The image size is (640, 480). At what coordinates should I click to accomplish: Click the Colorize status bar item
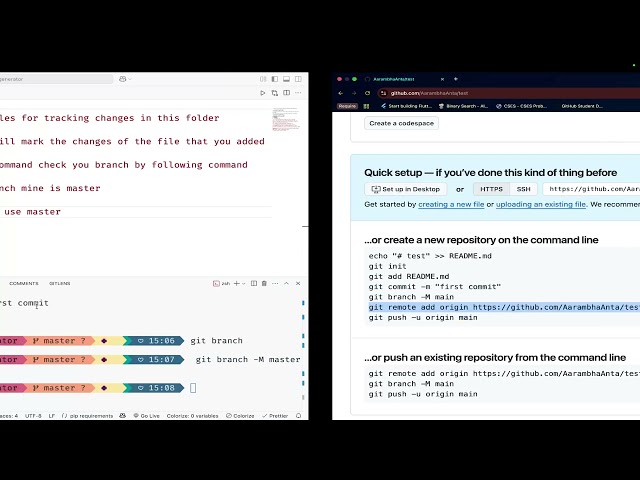(240, 416)
